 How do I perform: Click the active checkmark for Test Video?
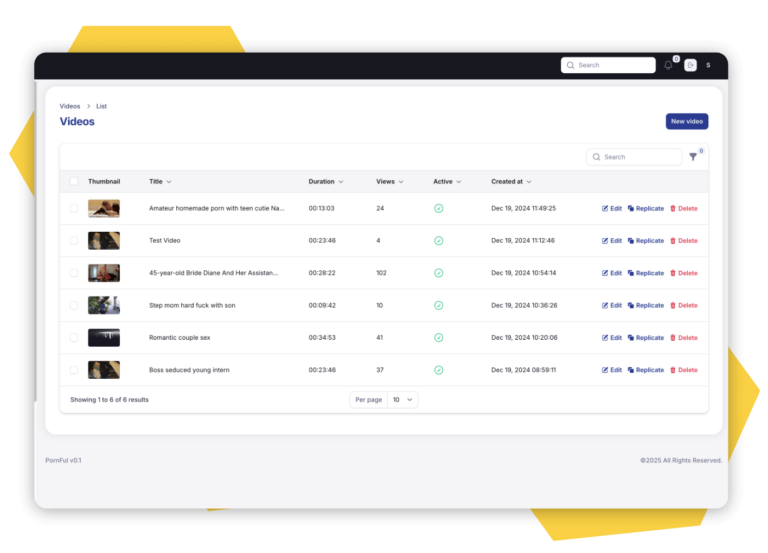click(439, 240)
